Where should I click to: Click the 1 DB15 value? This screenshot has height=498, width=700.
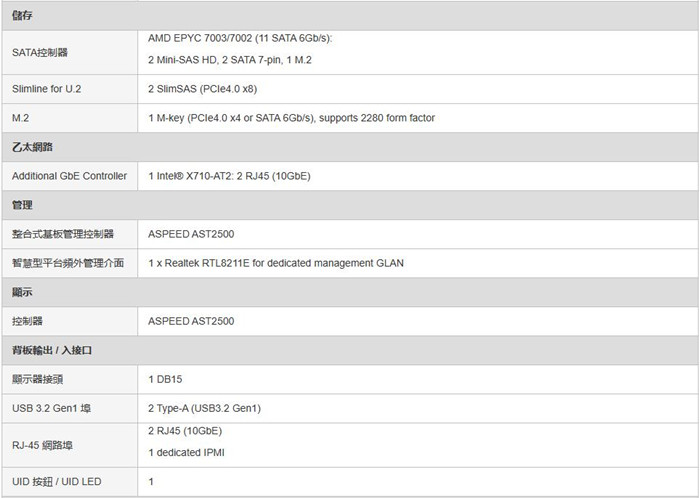[x=165, y=379]
